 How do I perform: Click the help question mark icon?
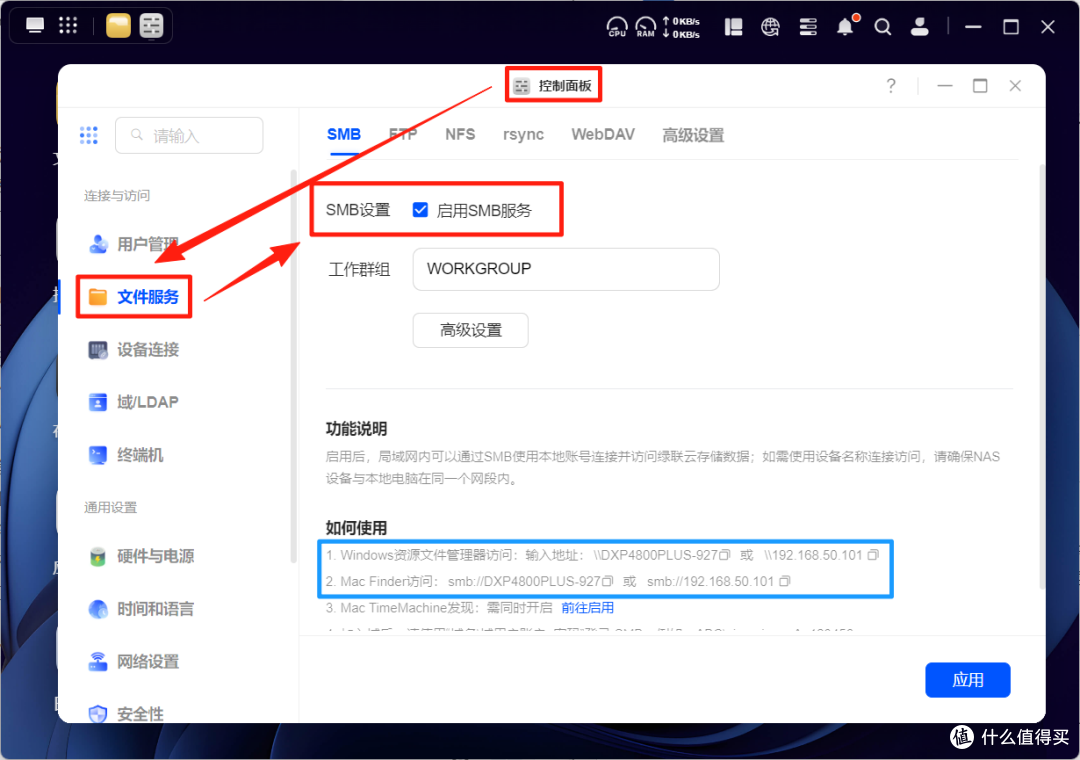(x=891, y=85)
